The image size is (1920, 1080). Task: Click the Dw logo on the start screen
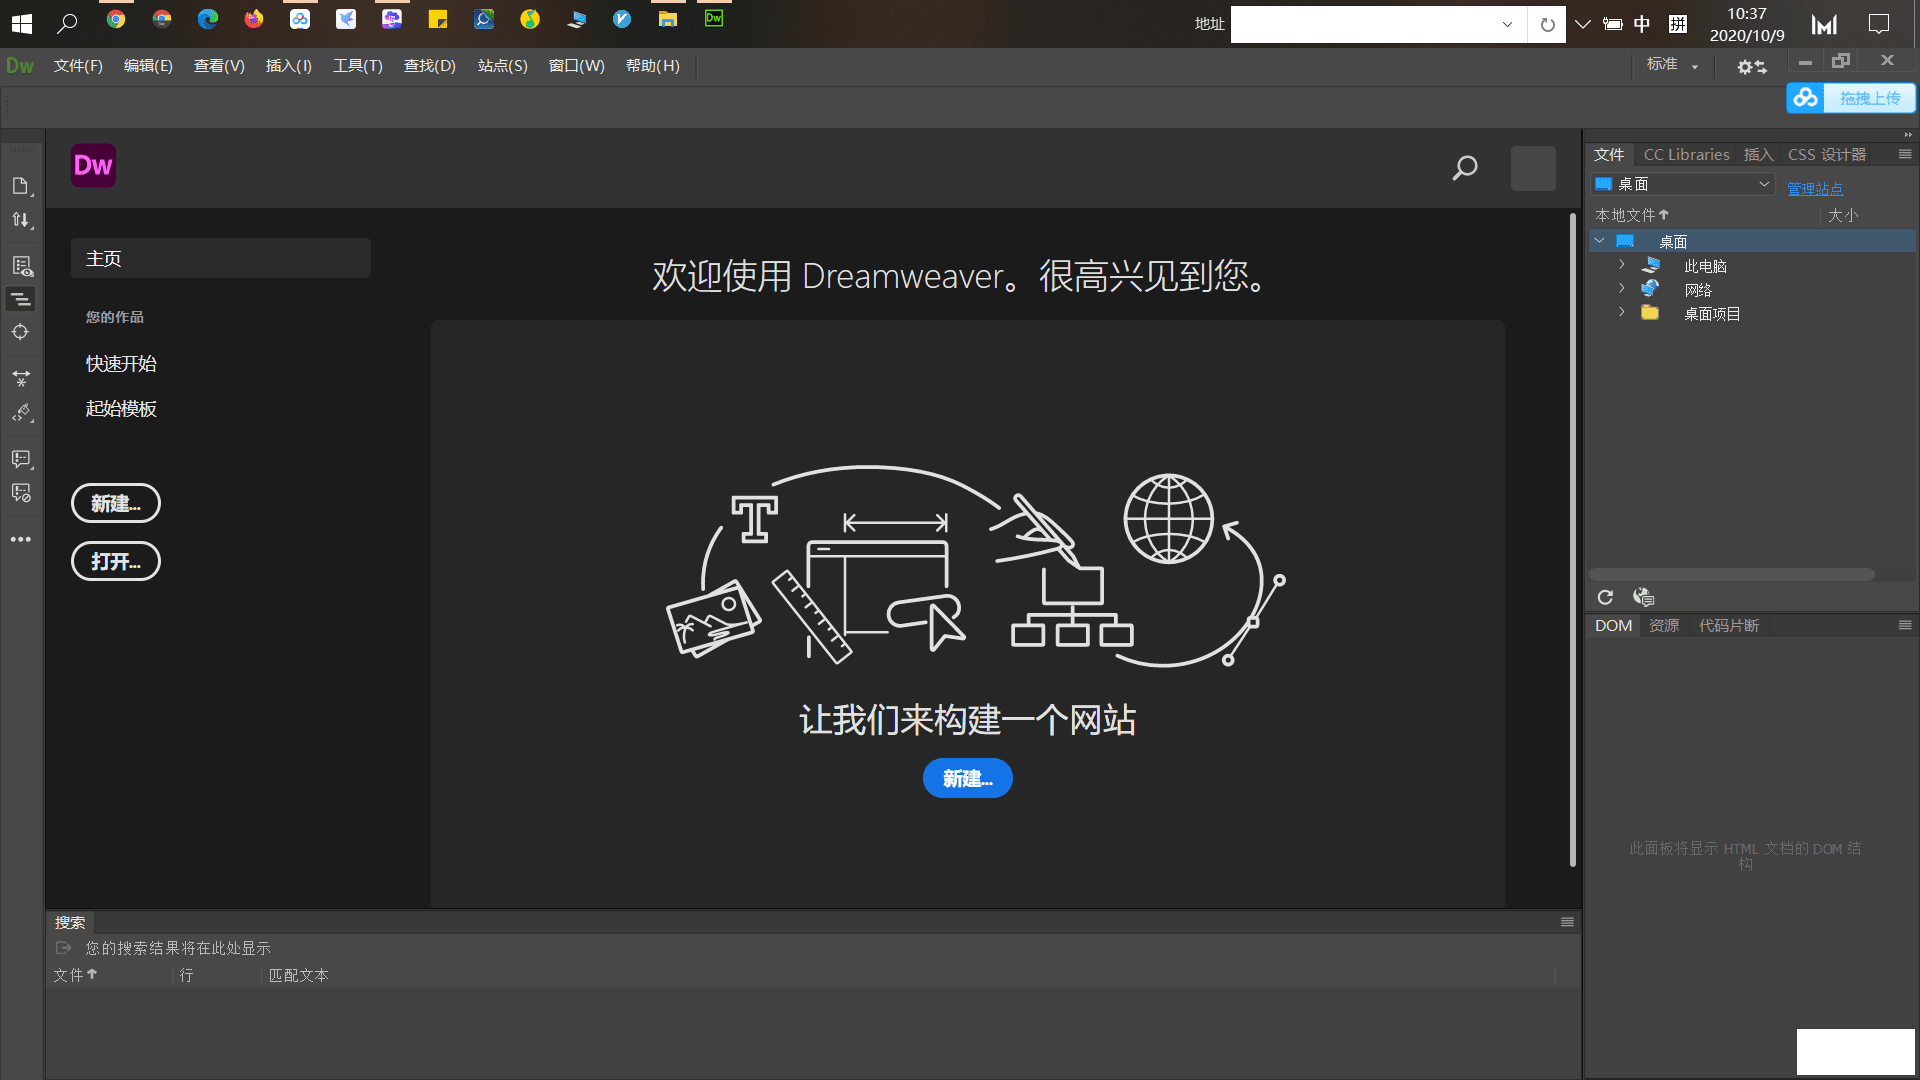[93, 166]
